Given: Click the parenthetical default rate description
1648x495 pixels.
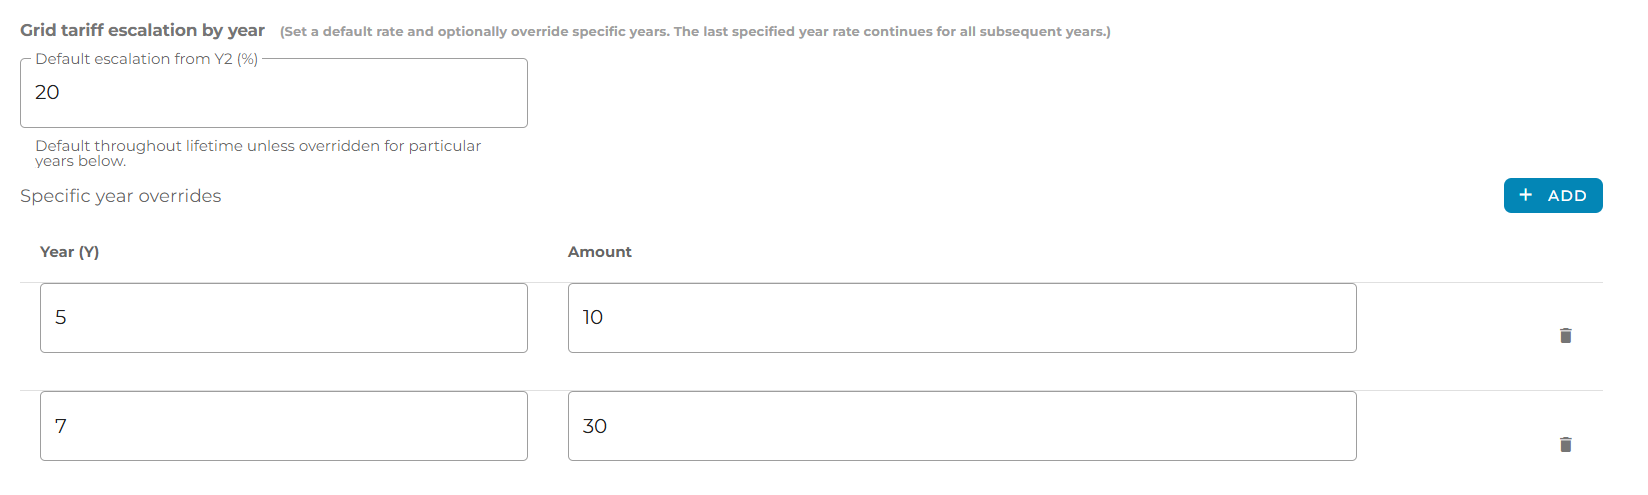Looking at the screenshot, I should click(x=695, y=32).
